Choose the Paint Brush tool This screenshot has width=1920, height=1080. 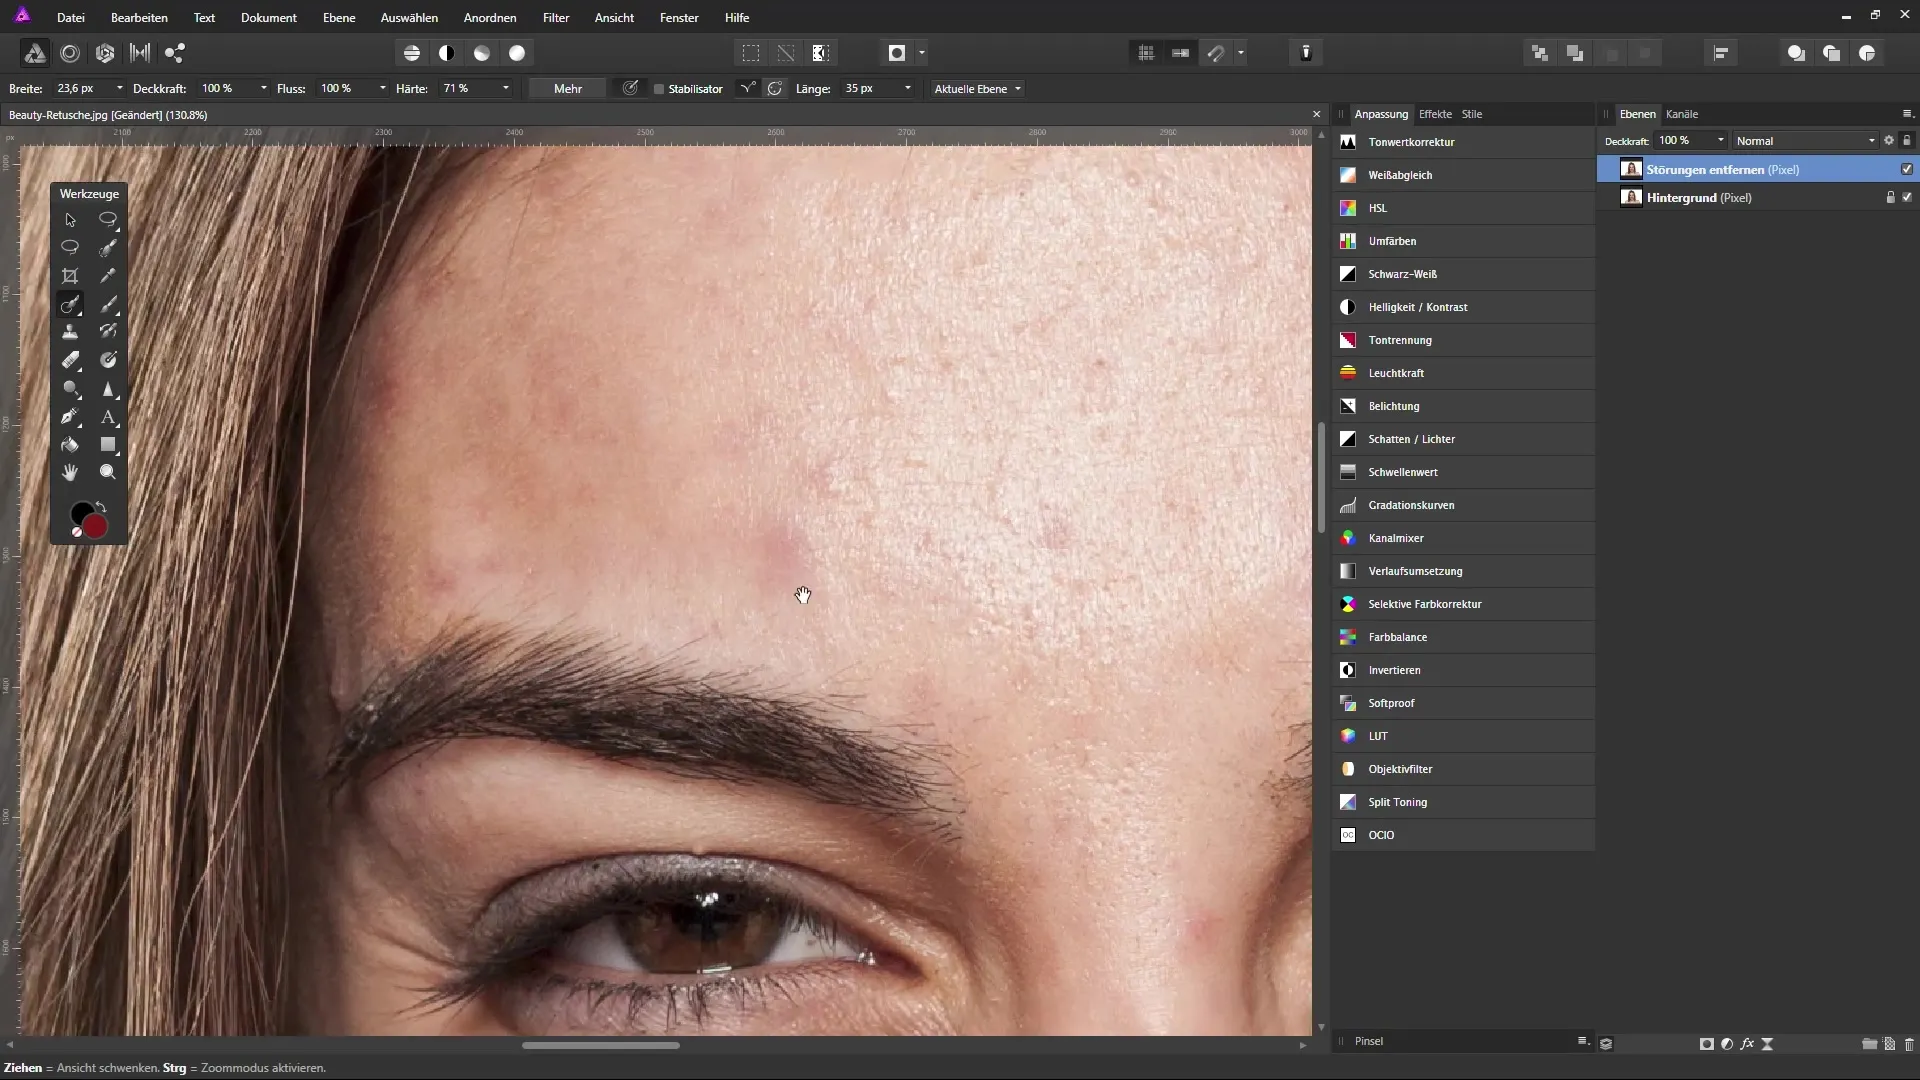(x=108, y=304)
